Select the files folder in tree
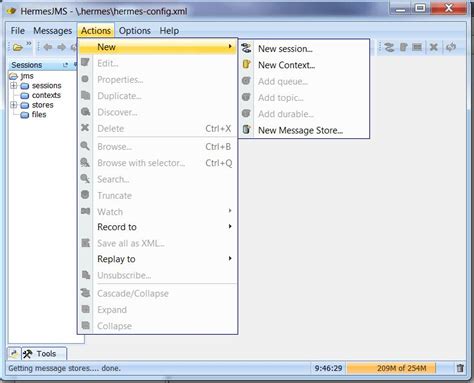474x383 pixels. [x=39, y=115]
